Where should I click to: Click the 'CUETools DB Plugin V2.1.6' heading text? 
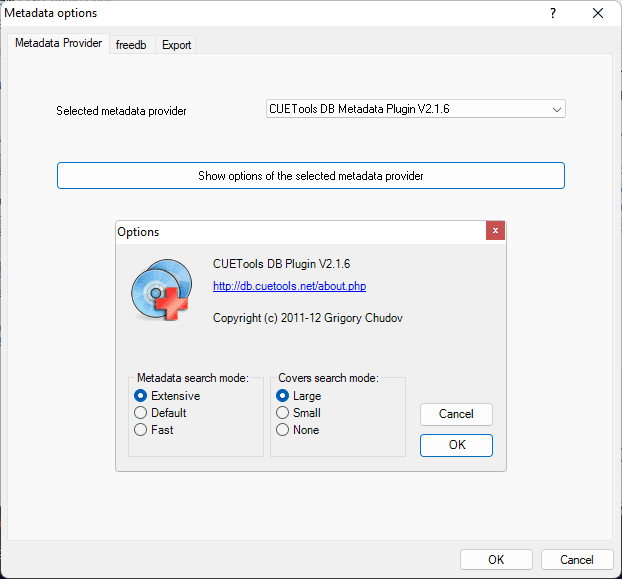coord(281,264)
